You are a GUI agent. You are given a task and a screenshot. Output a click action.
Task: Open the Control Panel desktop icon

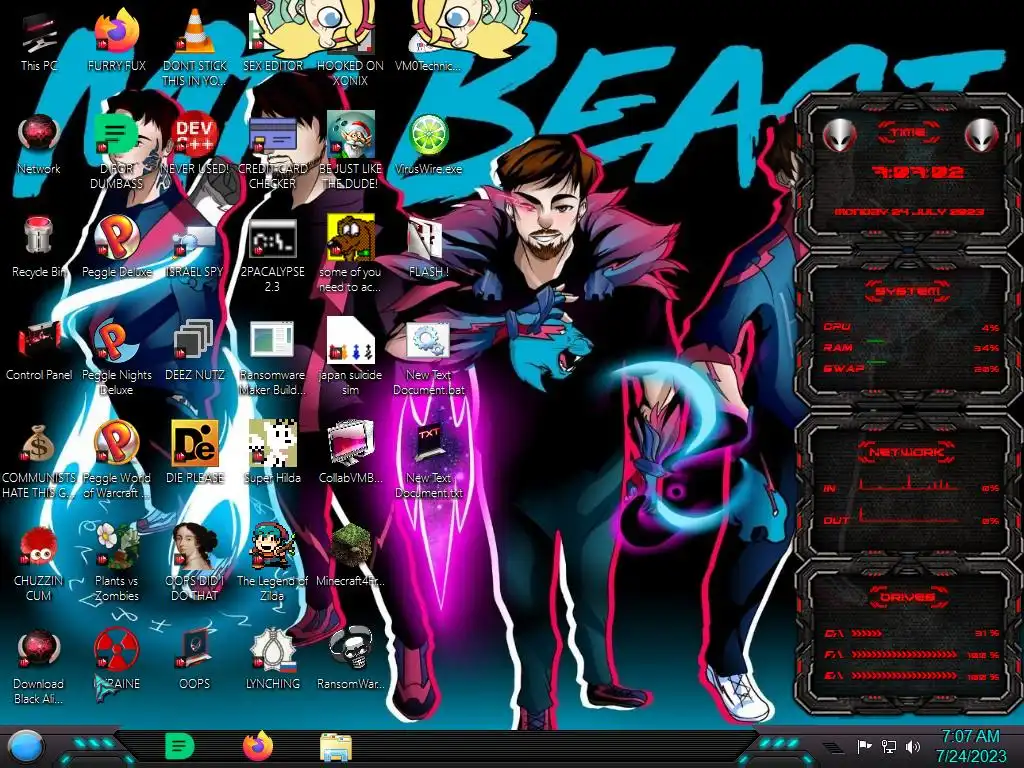[39, 351]
